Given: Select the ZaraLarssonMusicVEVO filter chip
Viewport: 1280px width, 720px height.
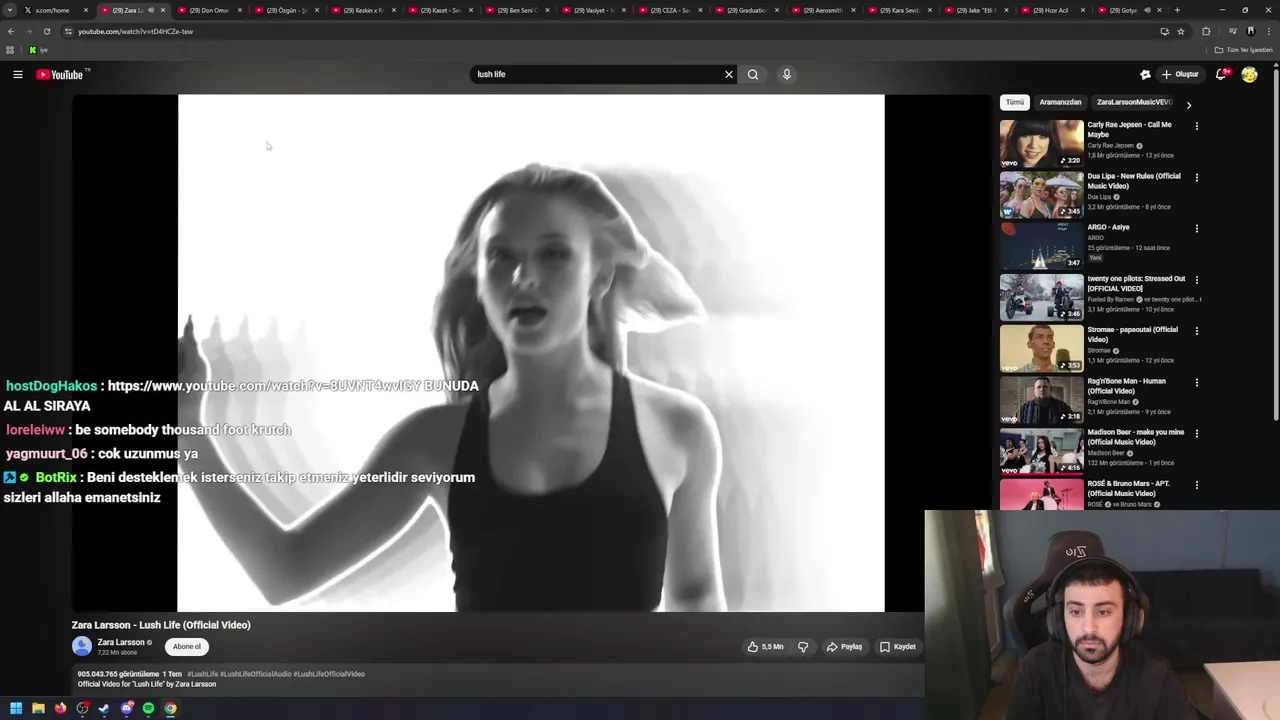Looking at the screenshot, I should click(1134, 102).
